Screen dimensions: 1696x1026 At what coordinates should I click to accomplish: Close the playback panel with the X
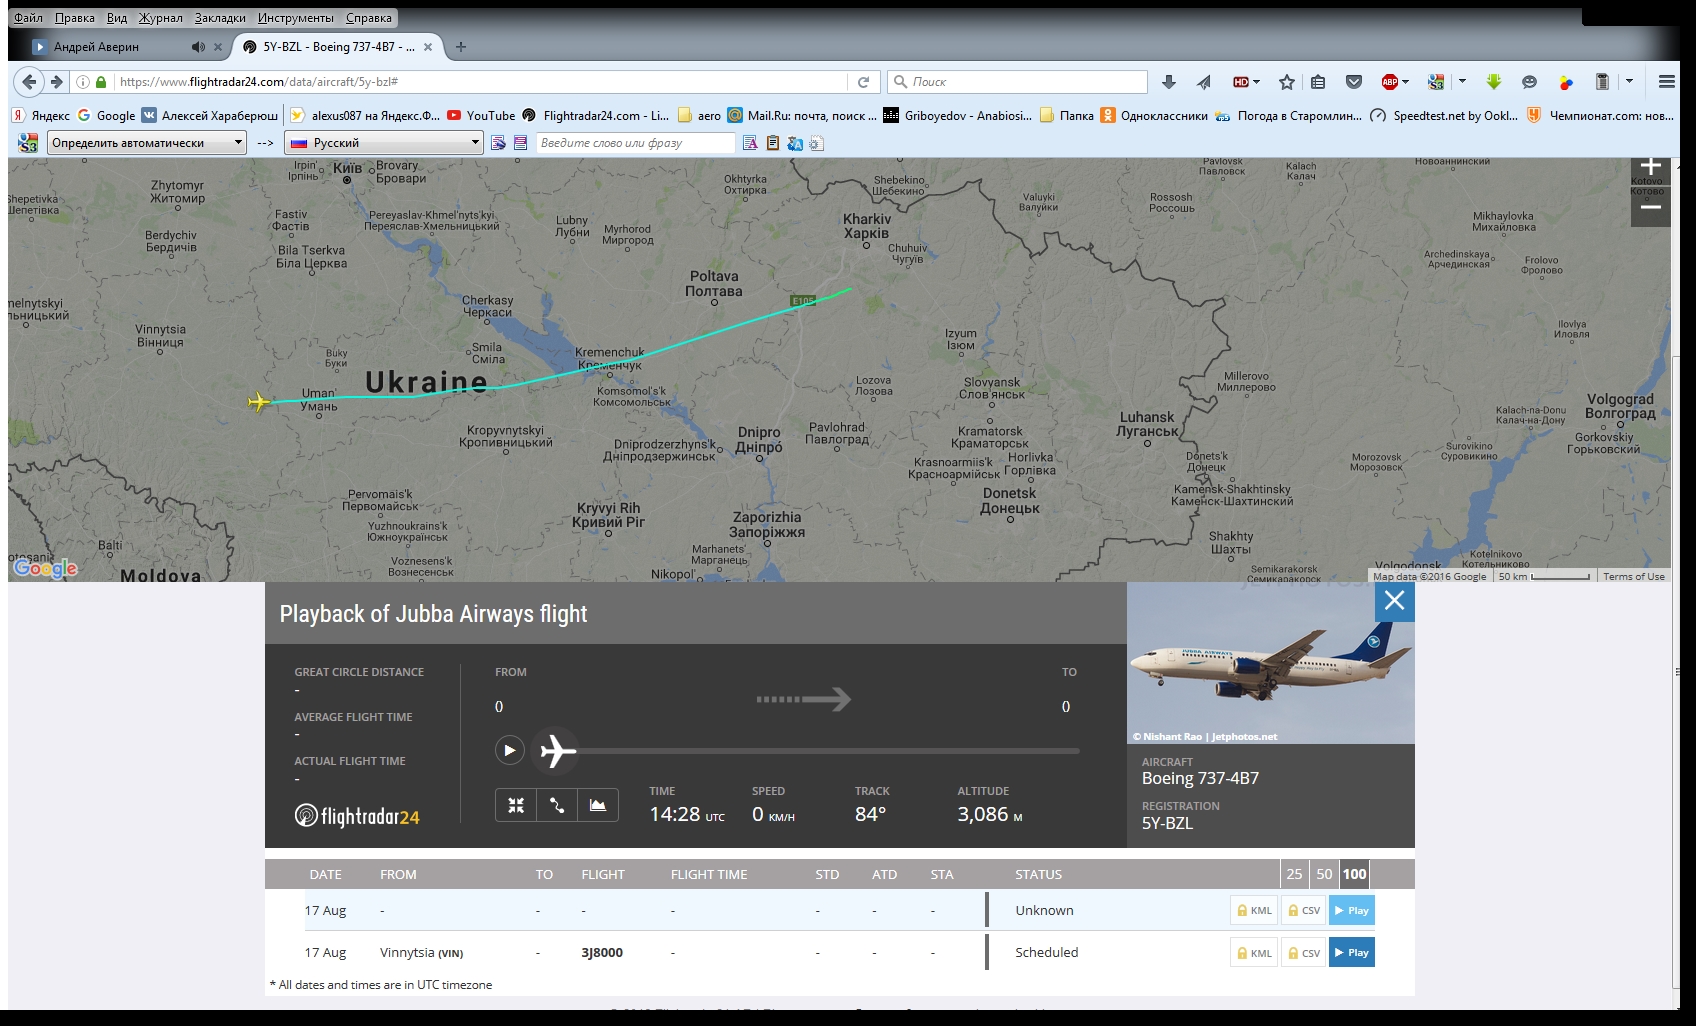coord(1394,601)
